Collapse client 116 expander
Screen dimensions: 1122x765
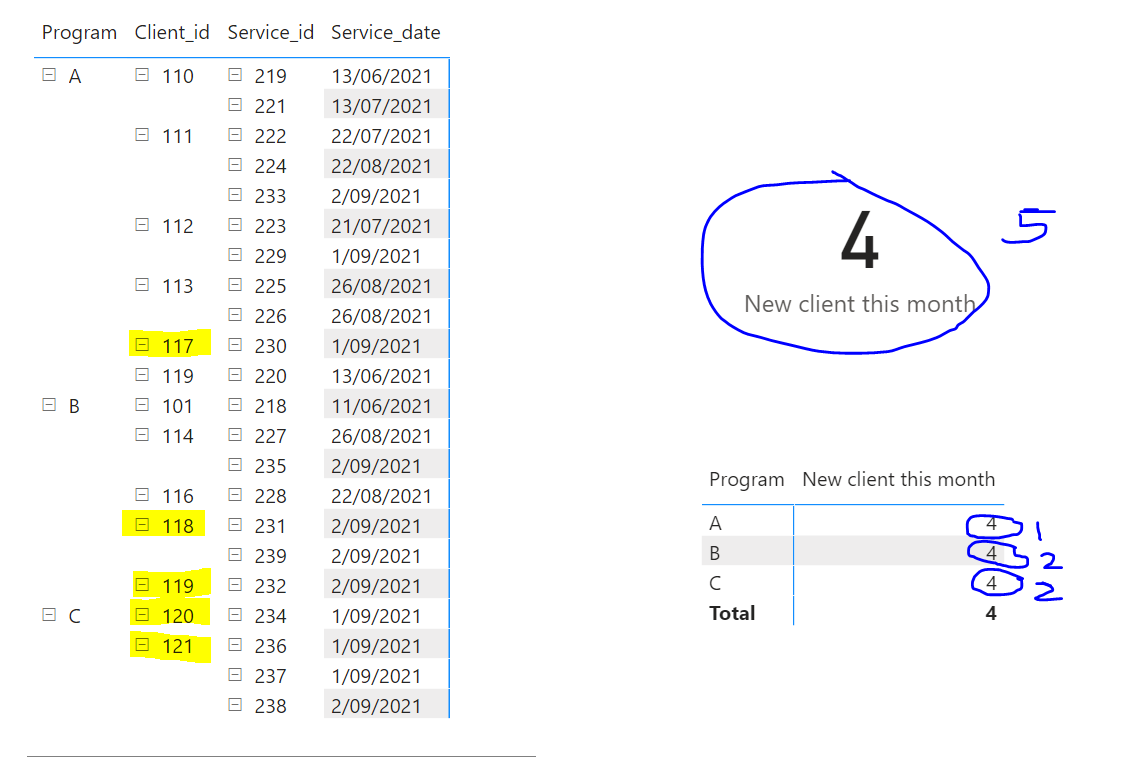point(142,494)
